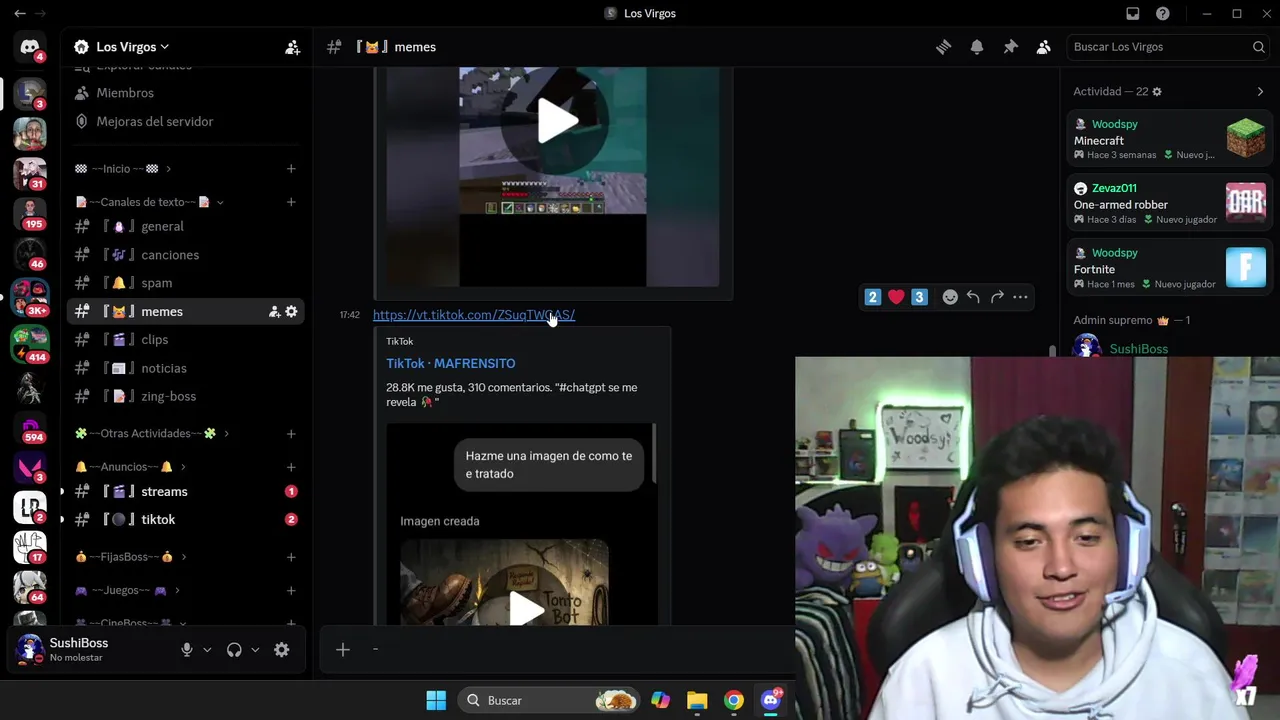Add channel plus in Canales de texto
This screenshot has height=720, width=1280.
291,202
